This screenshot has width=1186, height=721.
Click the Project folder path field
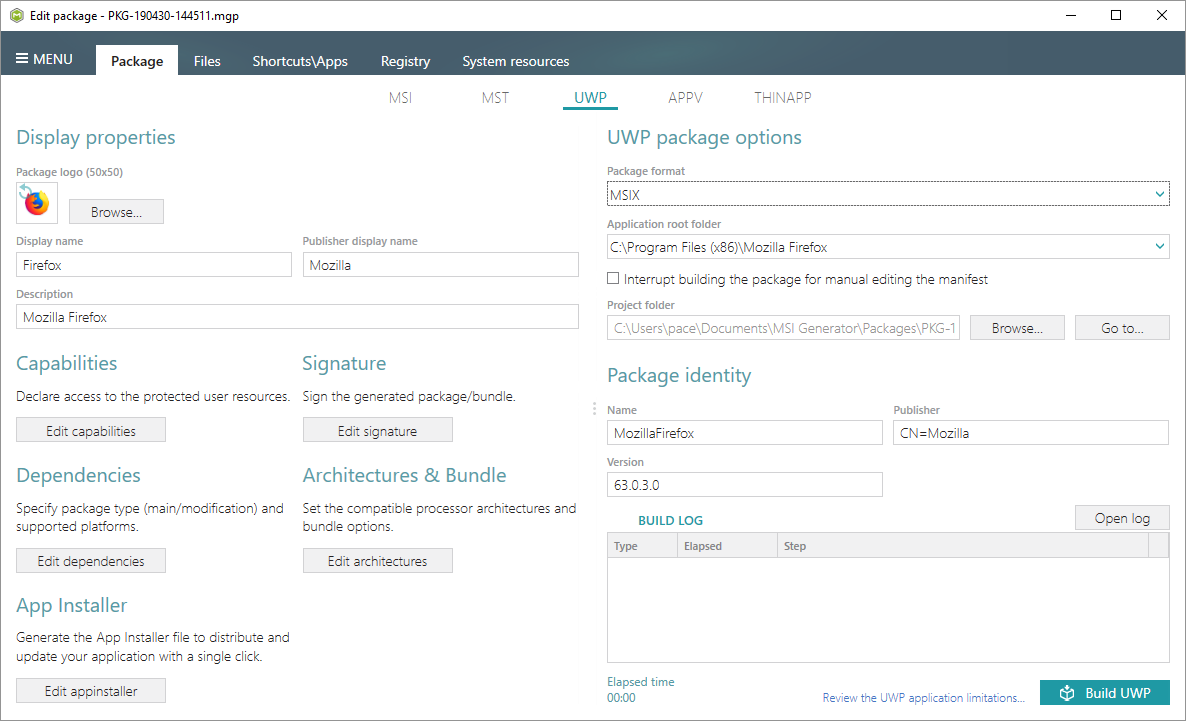pyautogui.click(x=783, y=328)
